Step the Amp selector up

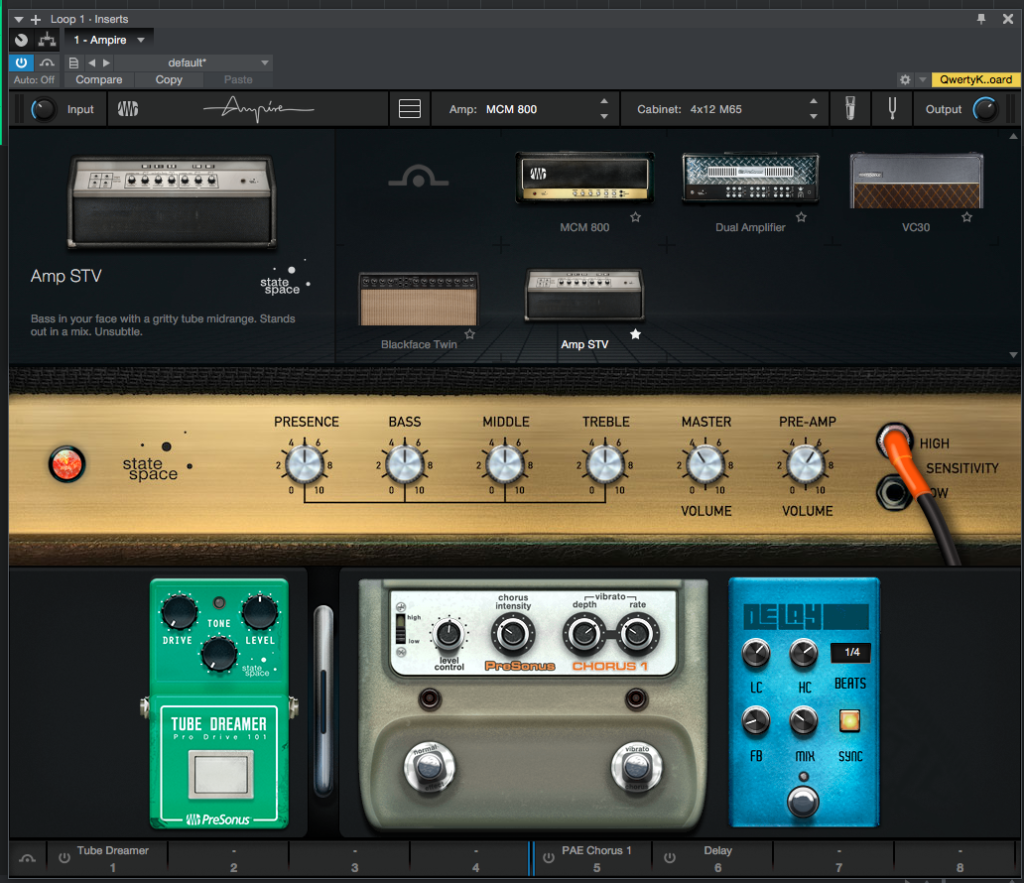604,101
